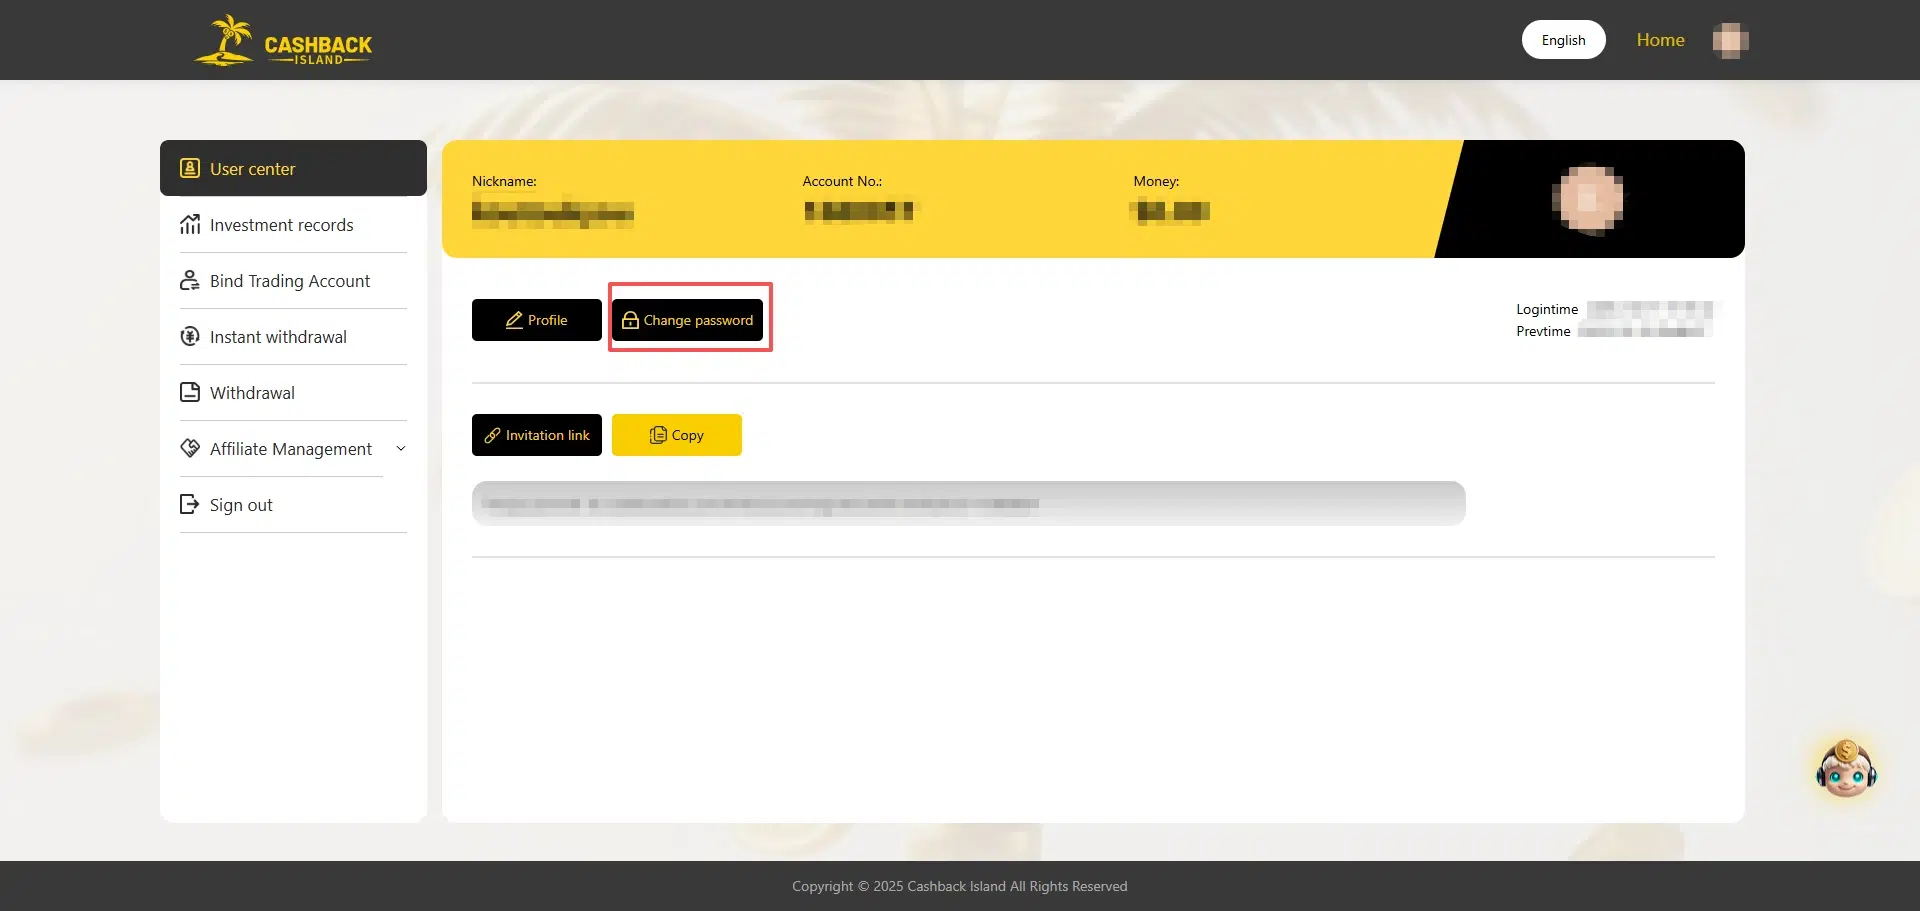
Task: Click the Bind Trading Account person icon
Action: tap(190, 280)
